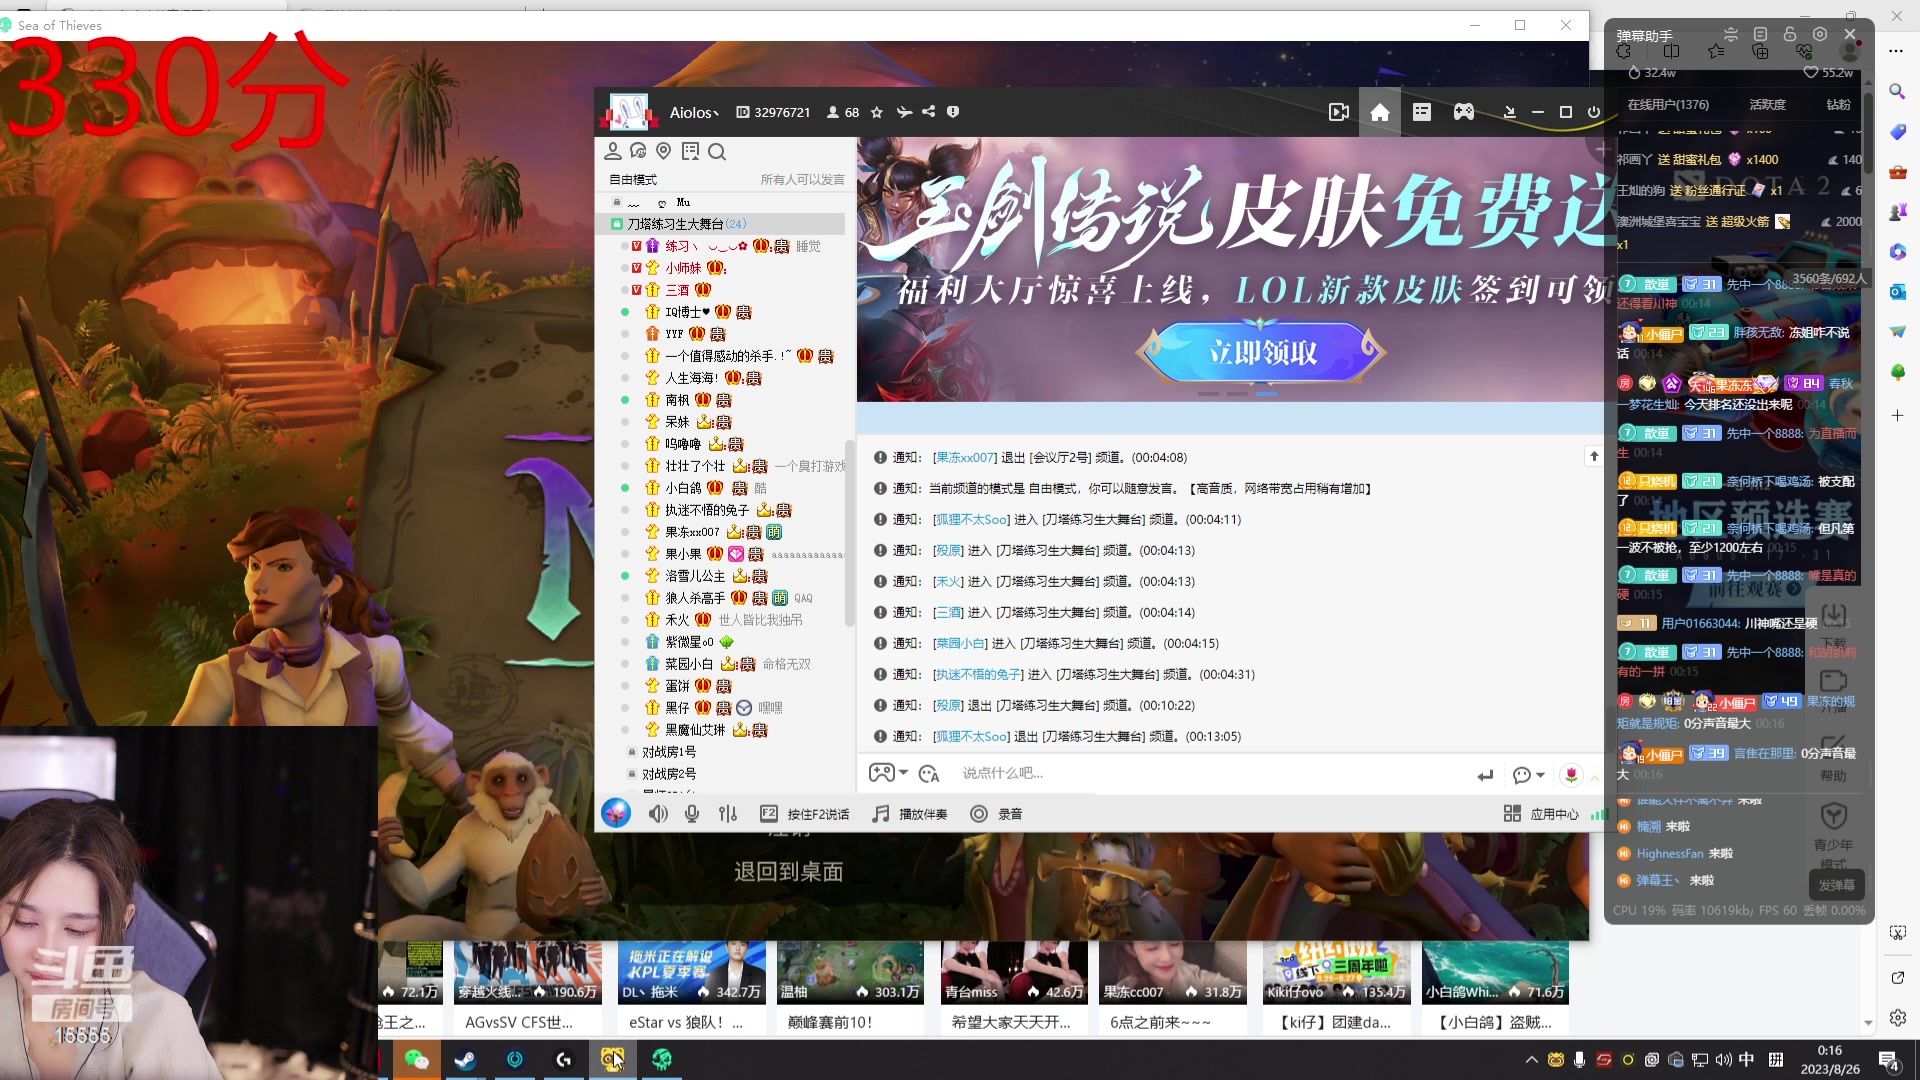Click the extensions puzzle icon in browser toolbar
Image resolution: width=1920 pixels, height=1080 pixels.
tap(1624, 51)
